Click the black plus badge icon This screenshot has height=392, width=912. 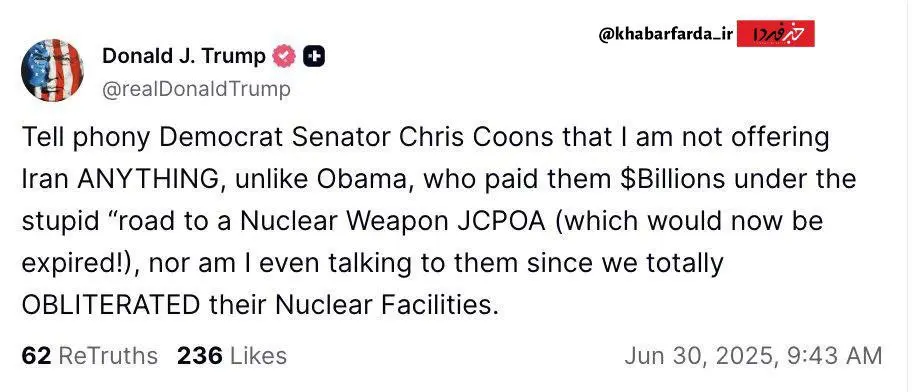point(315,56)
